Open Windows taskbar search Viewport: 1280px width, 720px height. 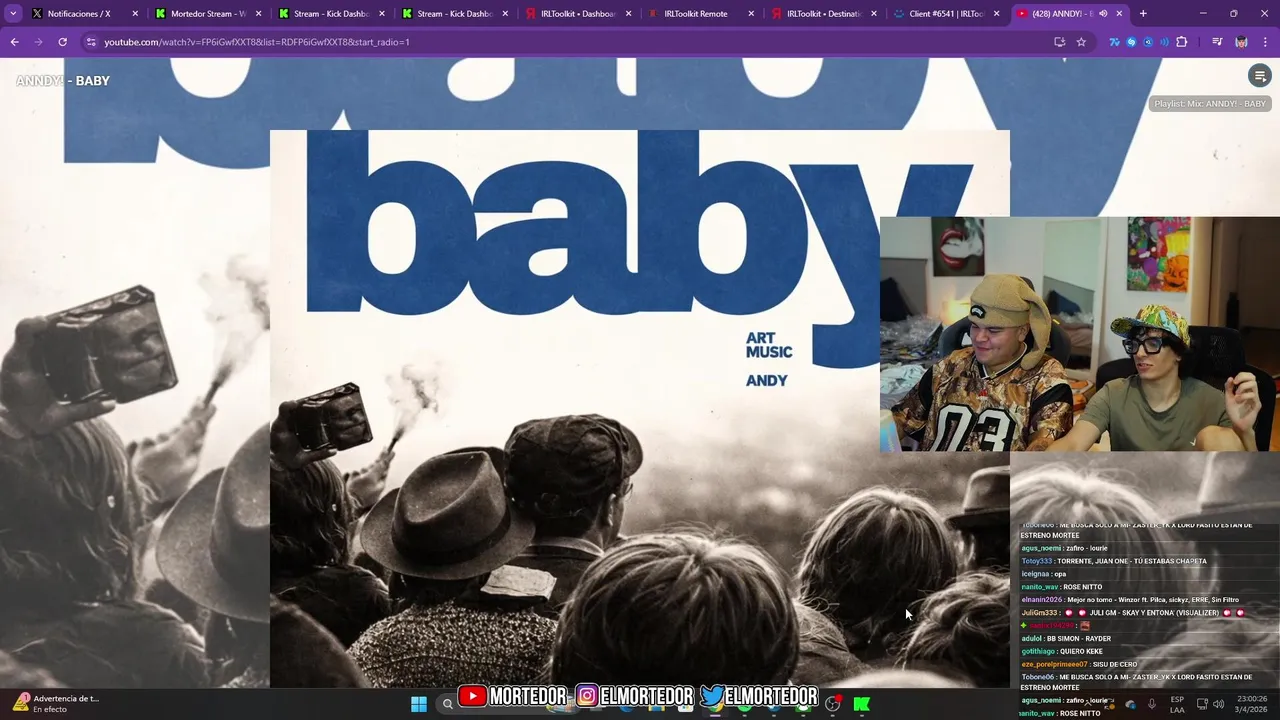tap(447, 704)
